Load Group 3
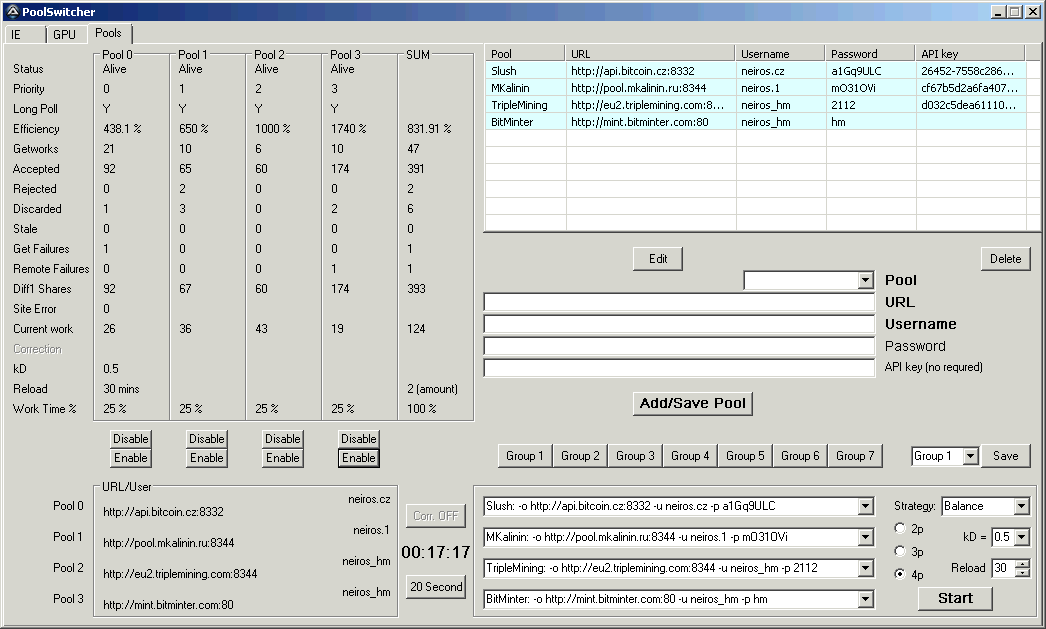 635,456
